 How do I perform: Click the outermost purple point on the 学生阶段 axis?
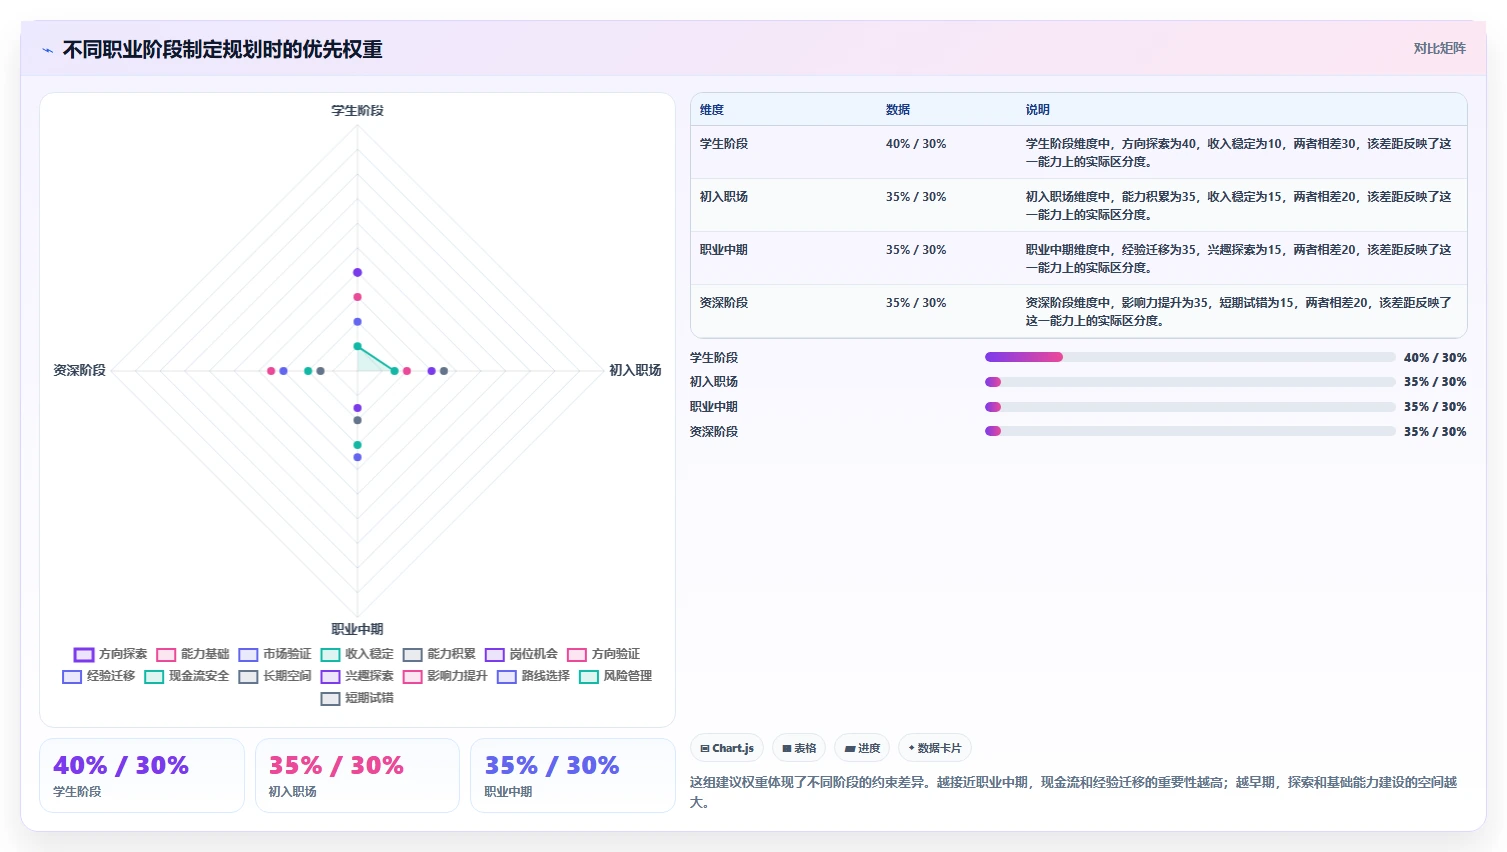(357, 272)
